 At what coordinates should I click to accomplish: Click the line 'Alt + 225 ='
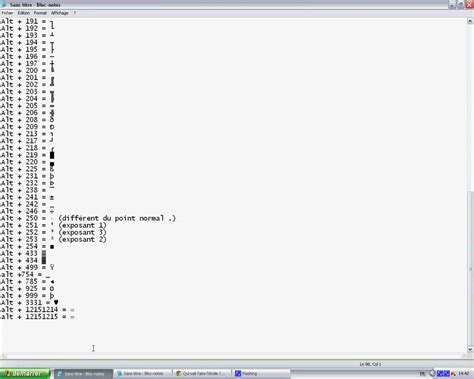pos(27,169)
